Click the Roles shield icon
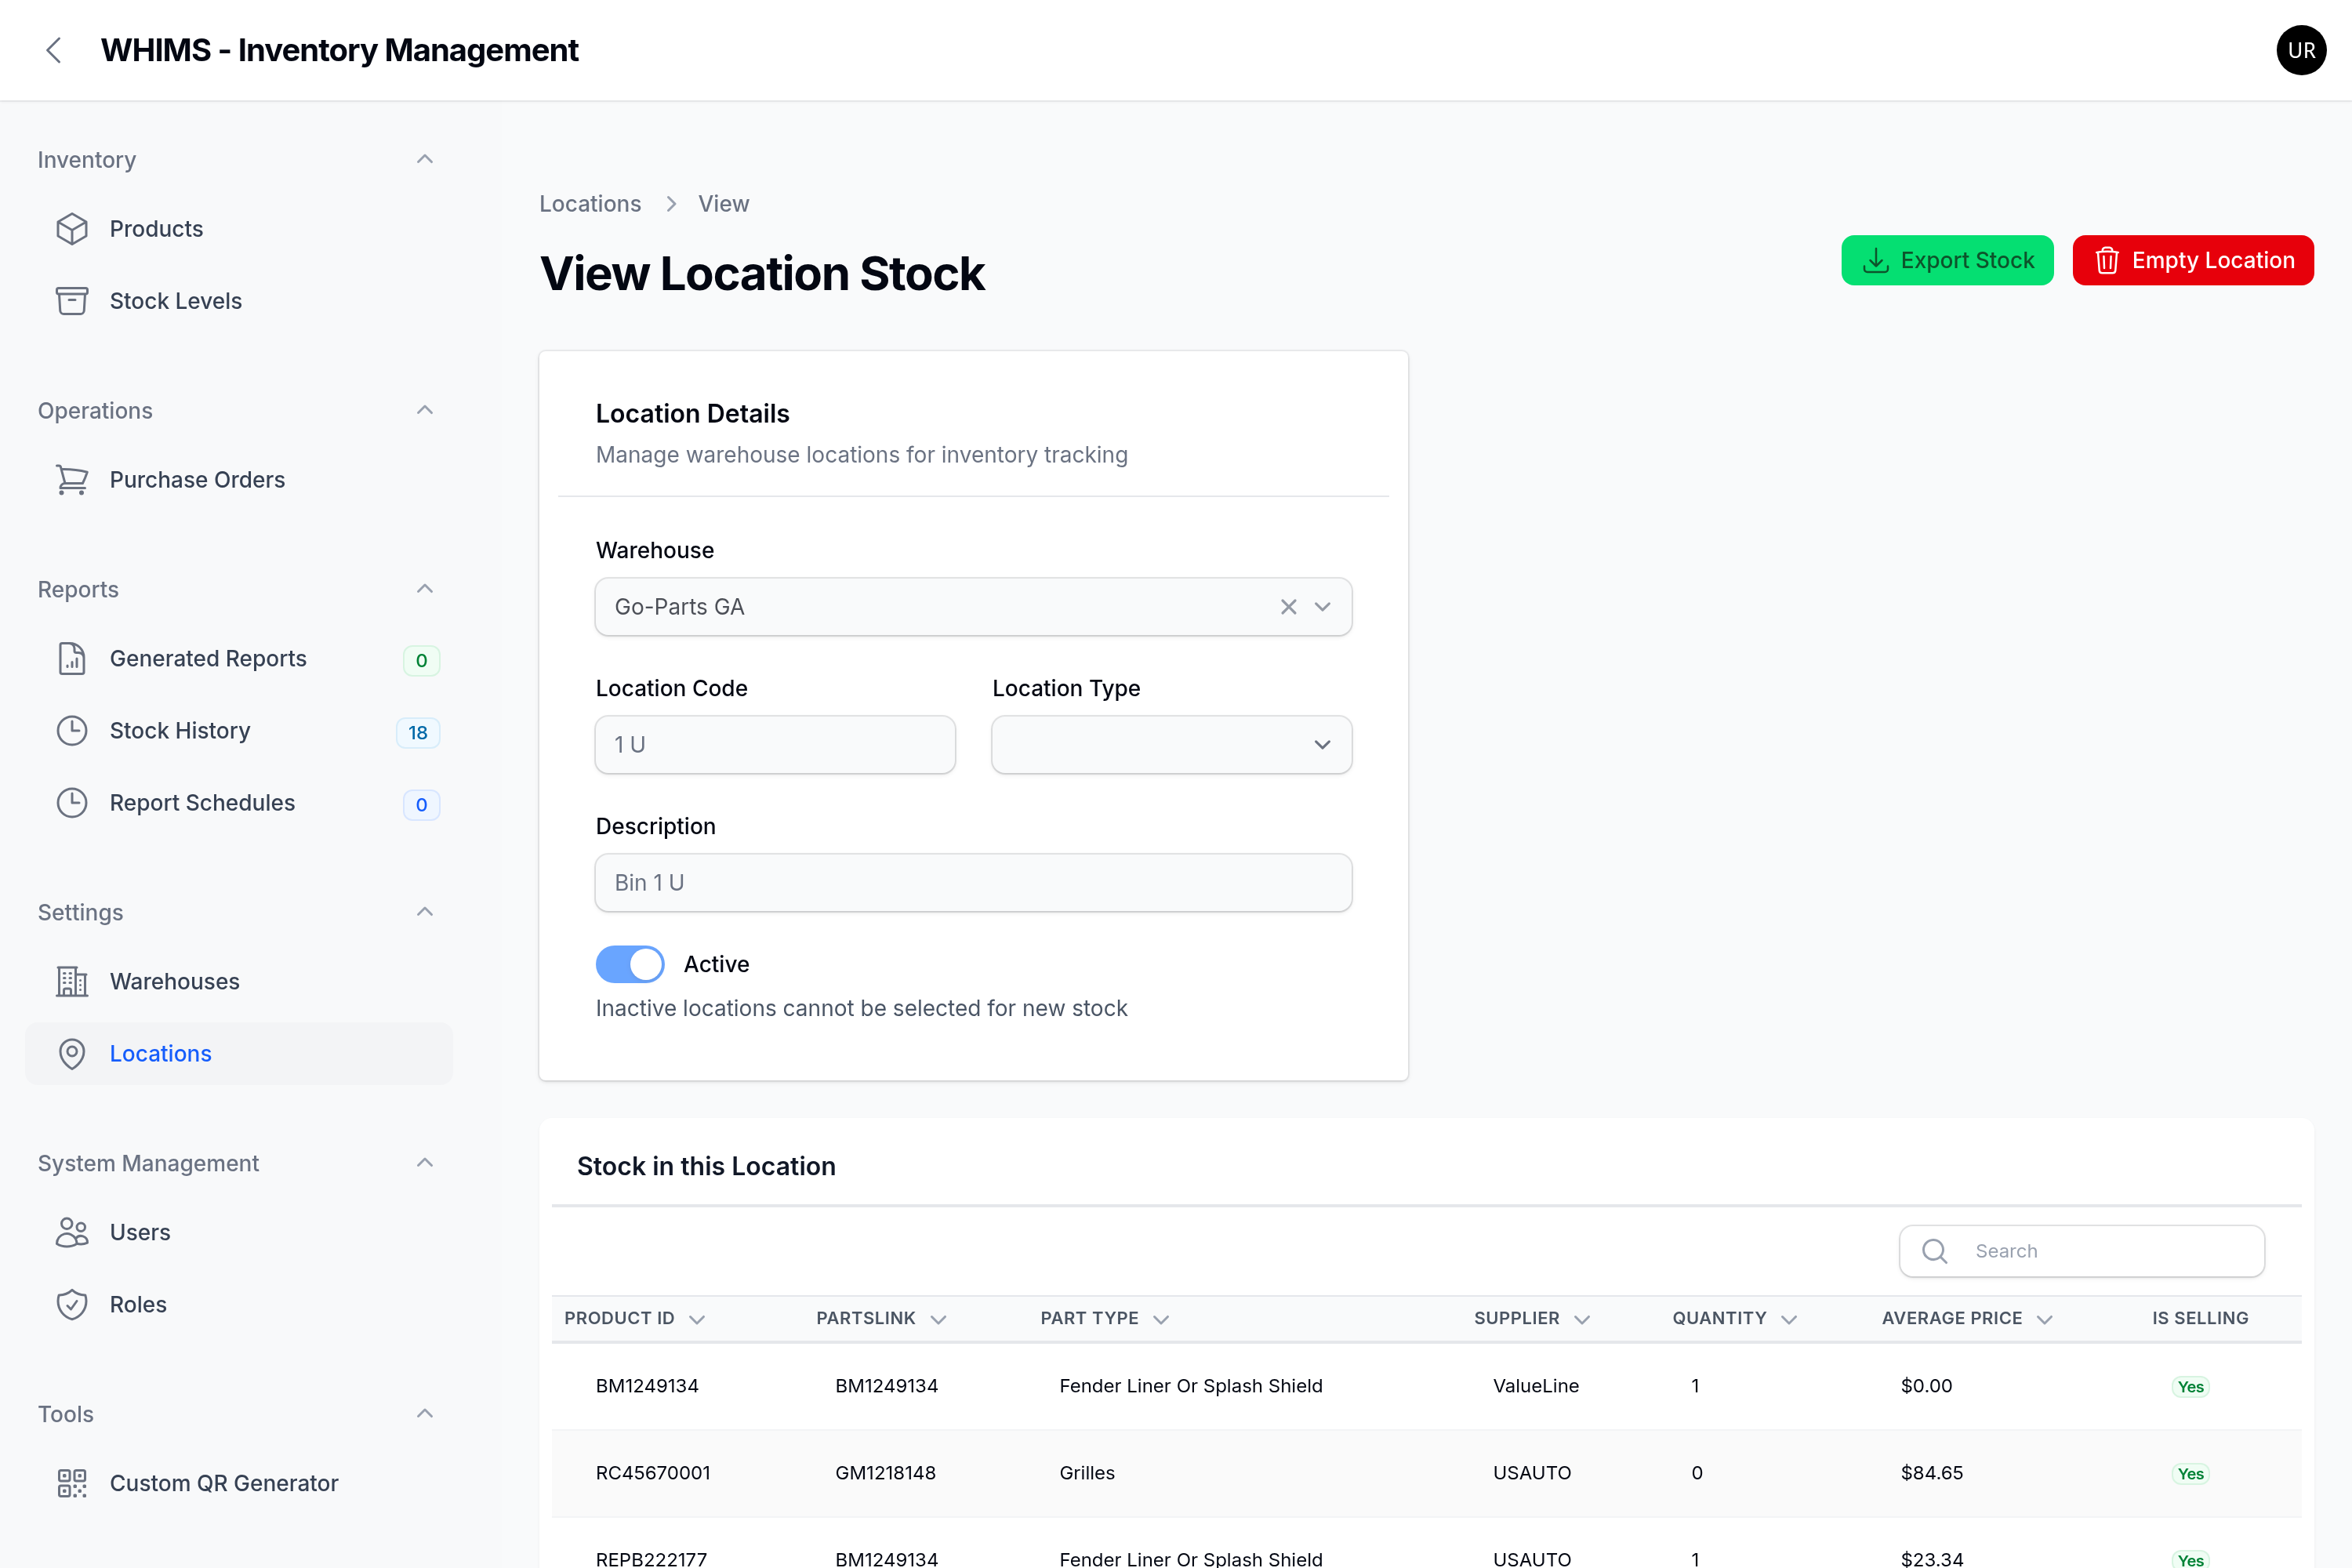The width and height of the screenshot is (2352, 1568). [x=72, y=1305]
